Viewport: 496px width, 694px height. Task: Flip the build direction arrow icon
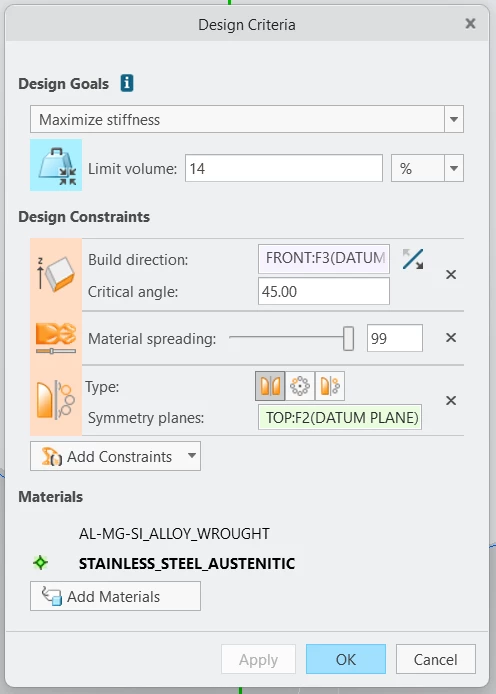click(x=413, y=259)
